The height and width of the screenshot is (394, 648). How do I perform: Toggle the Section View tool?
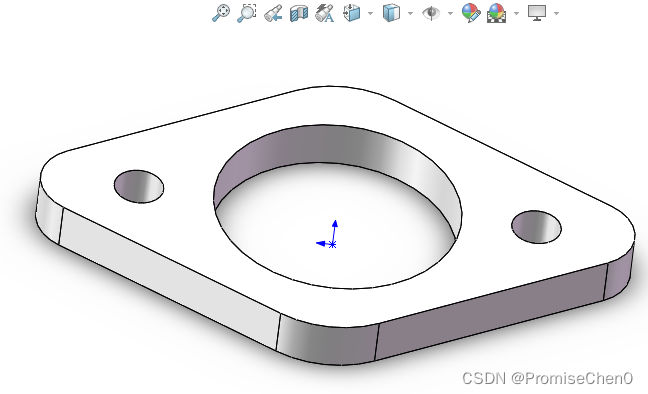pyautogui.click(x=299, y=13)
